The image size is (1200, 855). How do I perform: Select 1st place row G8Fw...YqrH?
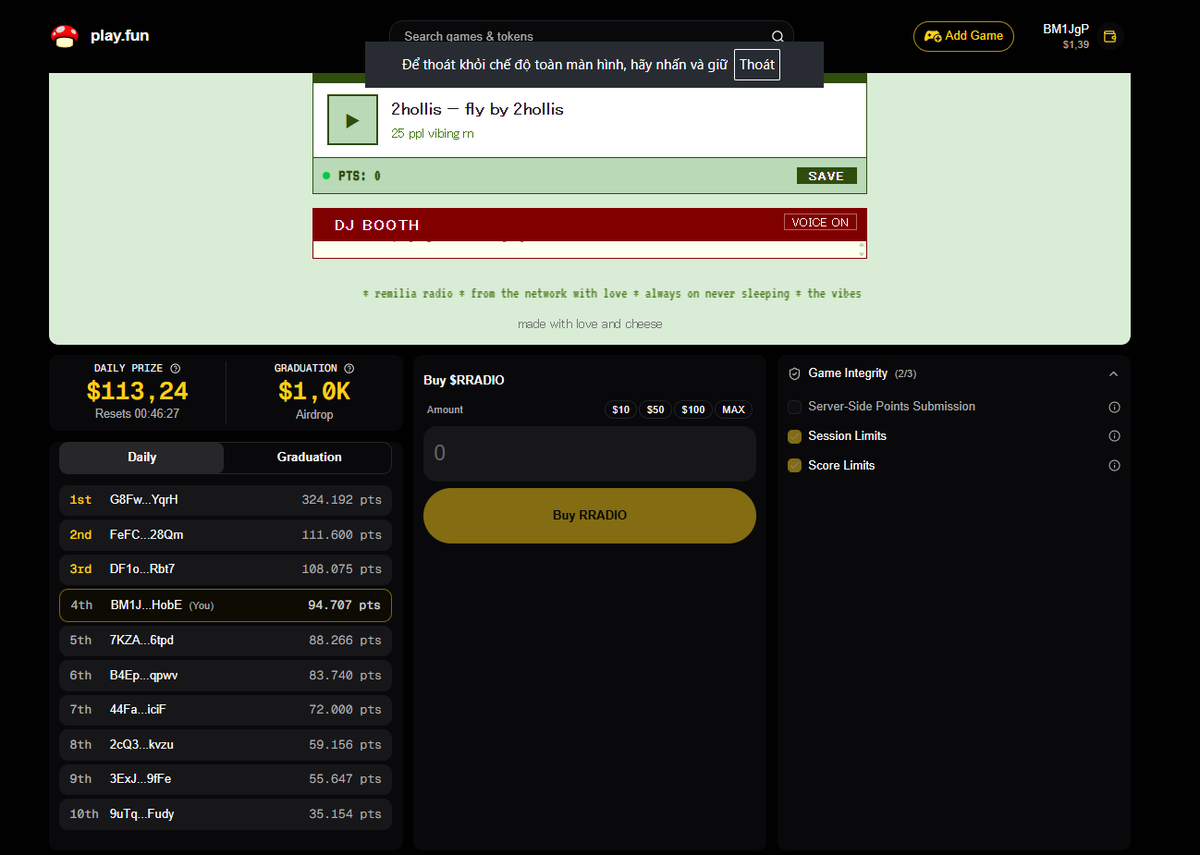[x=225, y=500]
